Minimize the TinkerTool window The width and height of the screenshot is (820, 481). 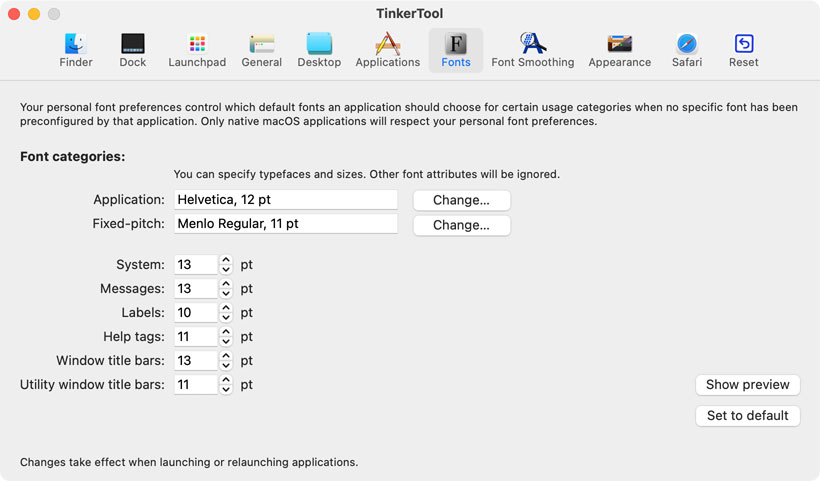[x=34, y=14]
